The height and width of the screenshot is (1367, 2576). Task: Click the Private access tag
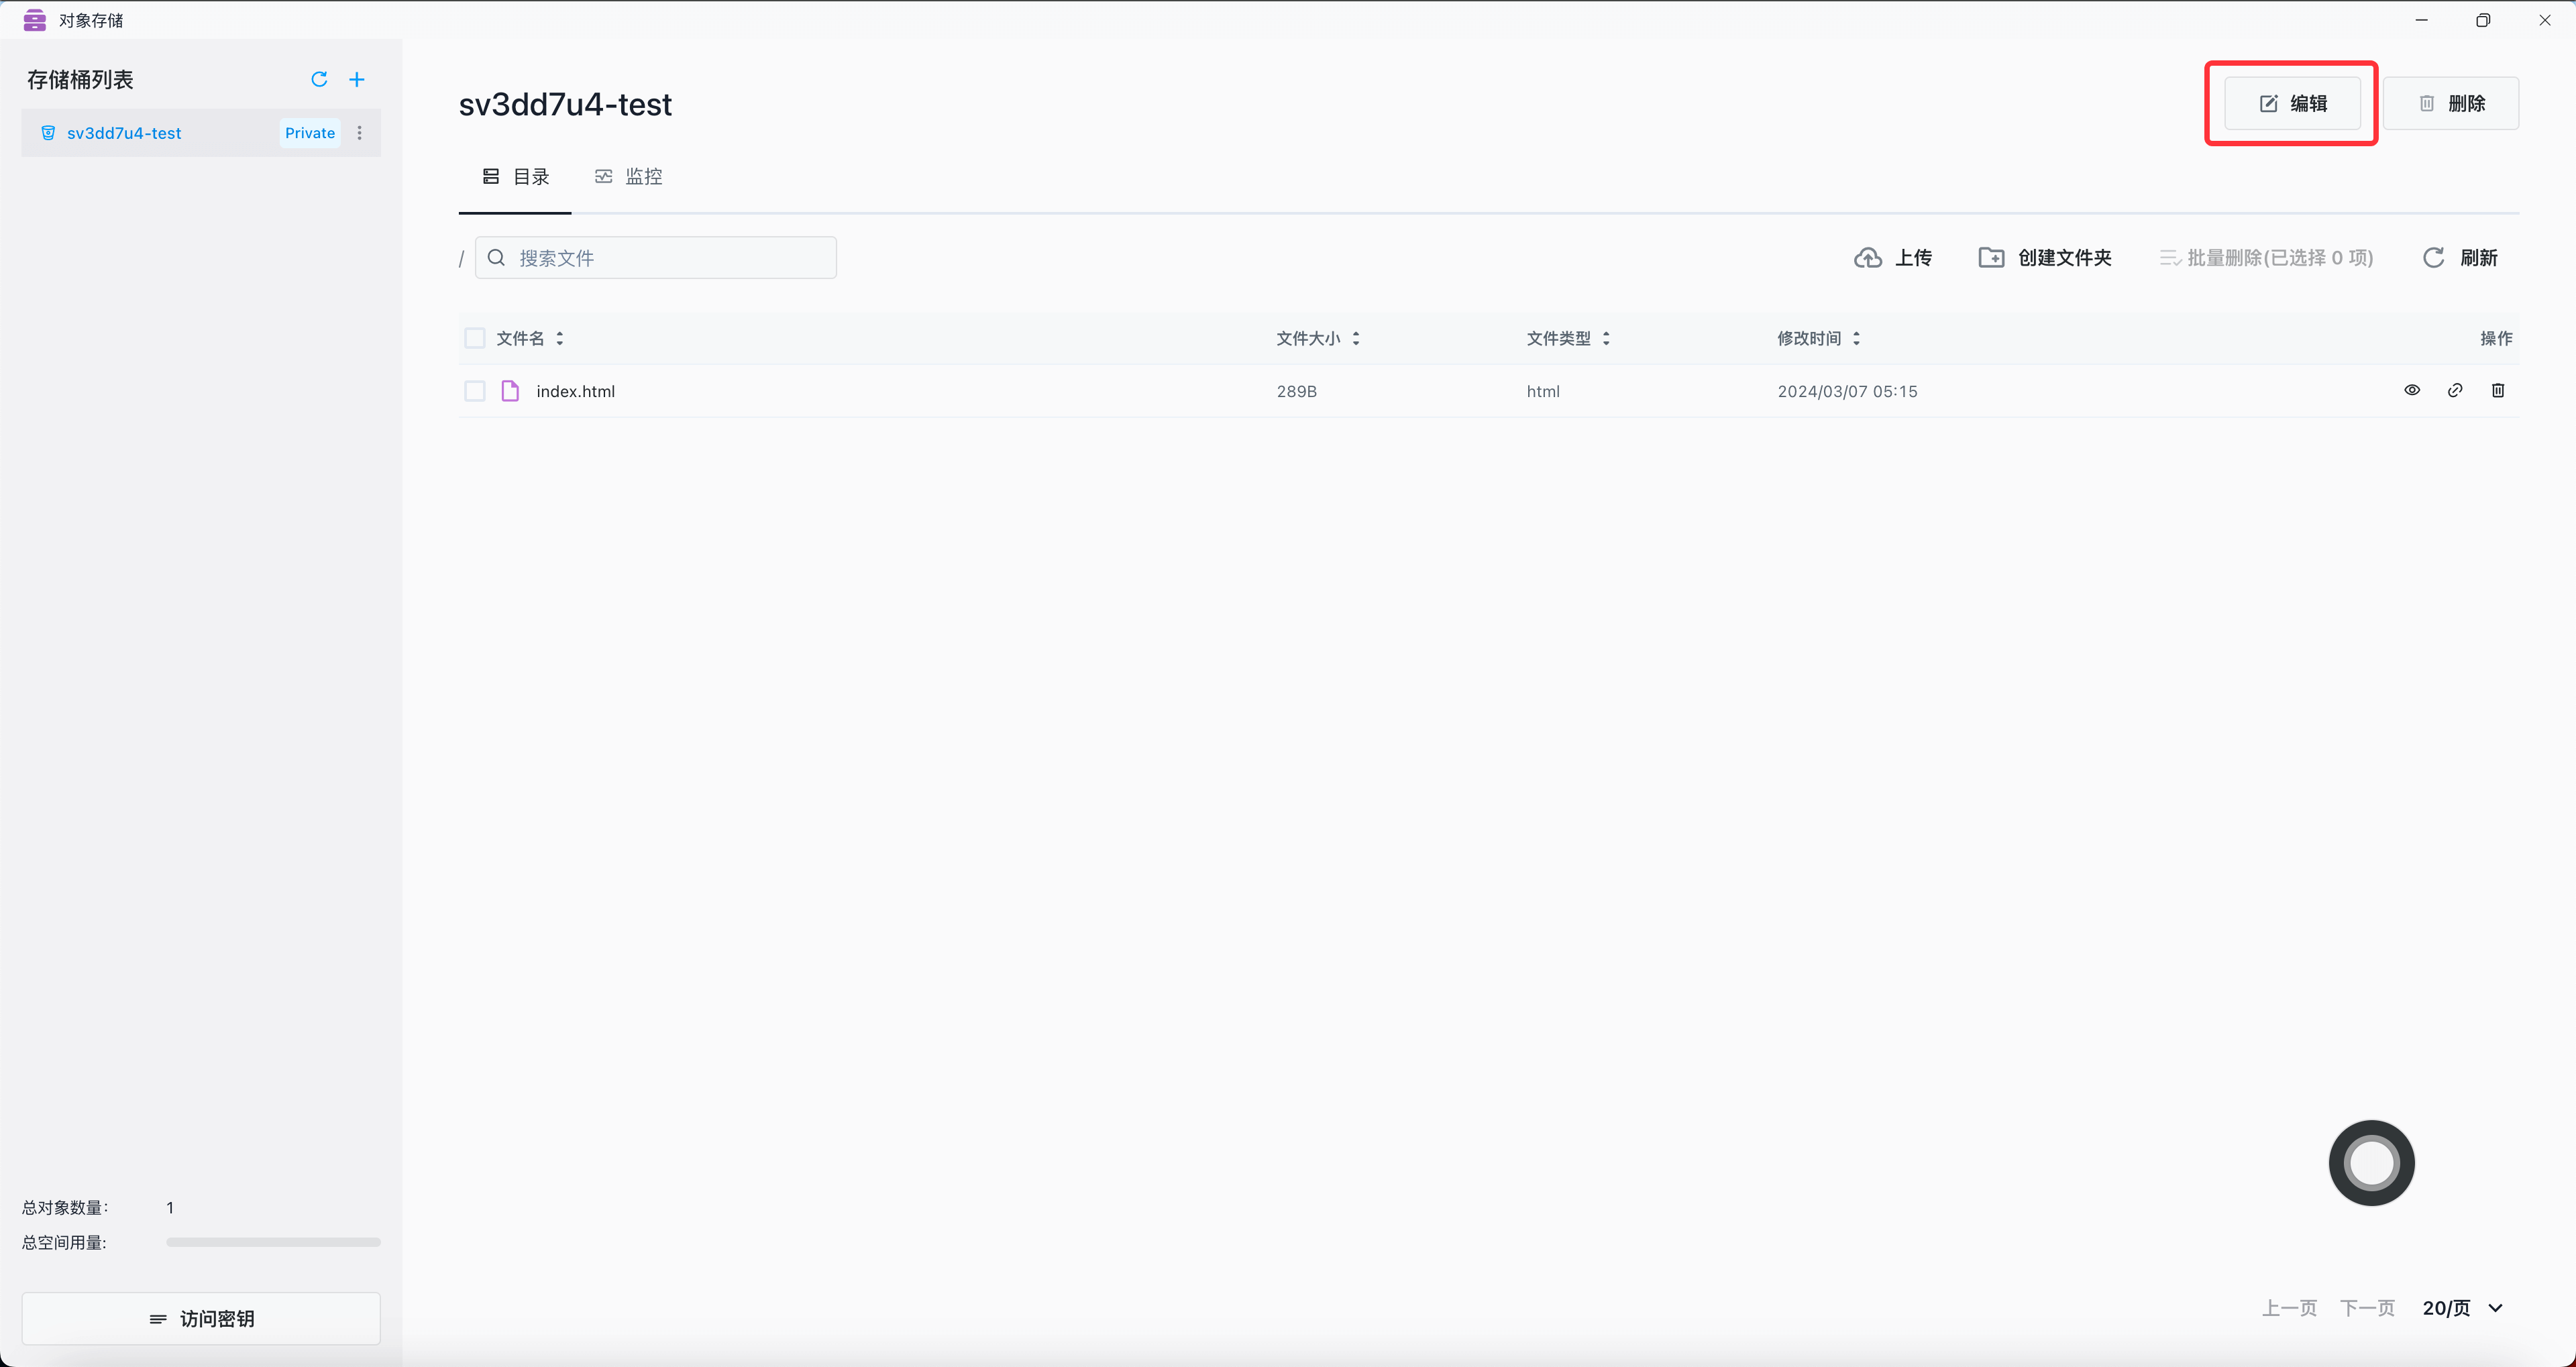point(310,133)
